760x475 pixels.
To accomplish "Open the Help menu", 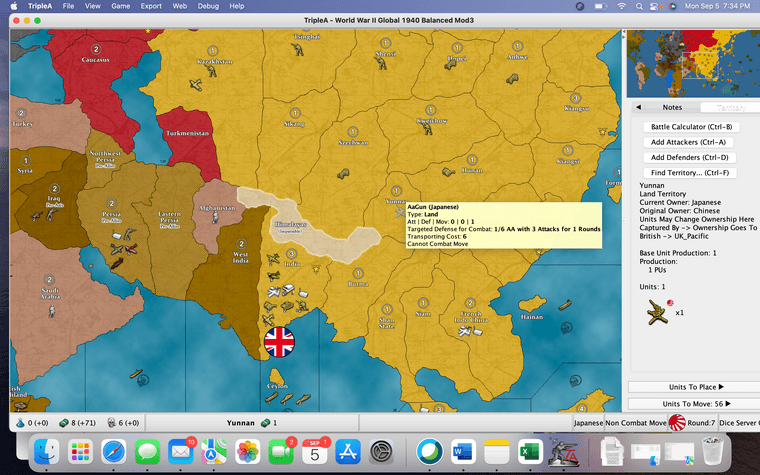I will [x=237, y=6].
